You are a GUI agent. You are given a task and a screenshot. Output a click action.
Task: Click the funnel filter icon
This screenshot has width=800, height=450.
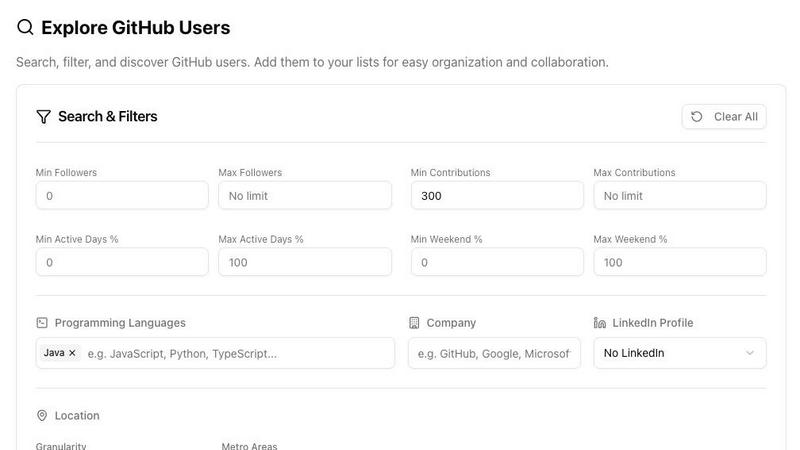pos(43,117)
